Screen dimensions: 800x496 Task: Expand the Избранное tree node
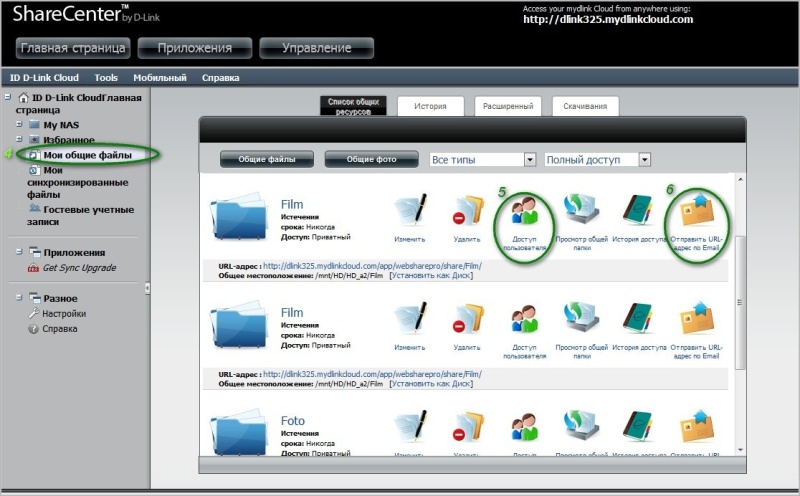19,139
